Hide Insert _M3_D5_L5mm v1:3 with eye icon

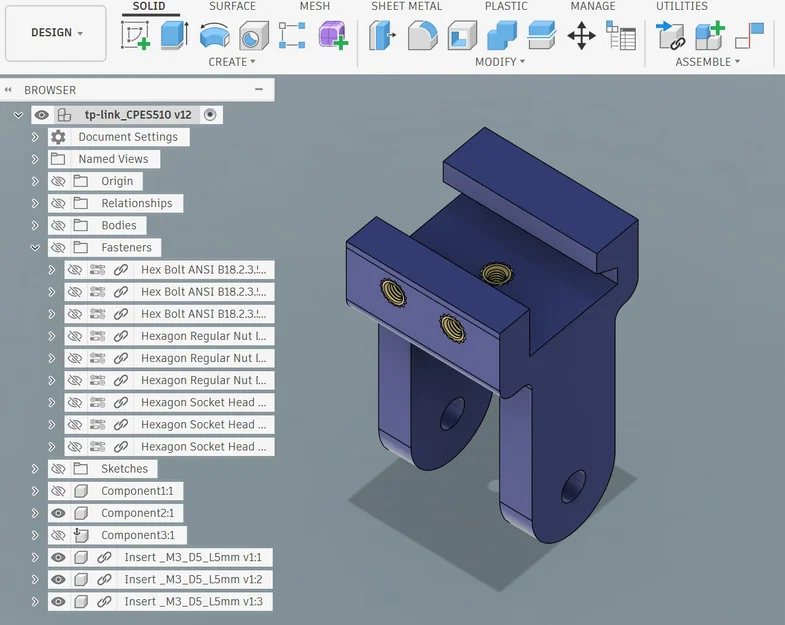pyautogui.click(x=58, y=601)
